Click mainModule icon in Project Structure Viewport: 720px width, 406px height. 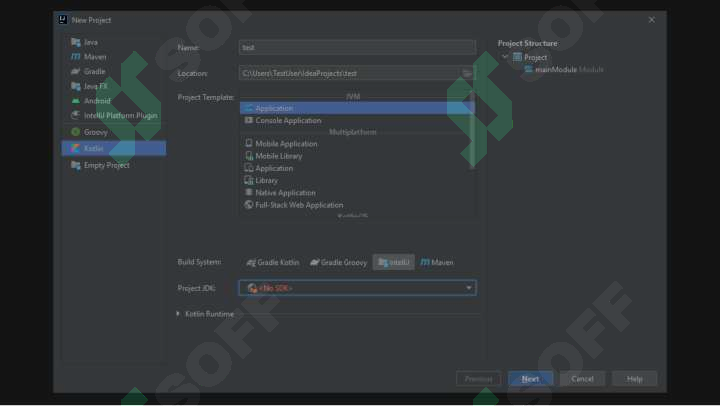point(529,69)
